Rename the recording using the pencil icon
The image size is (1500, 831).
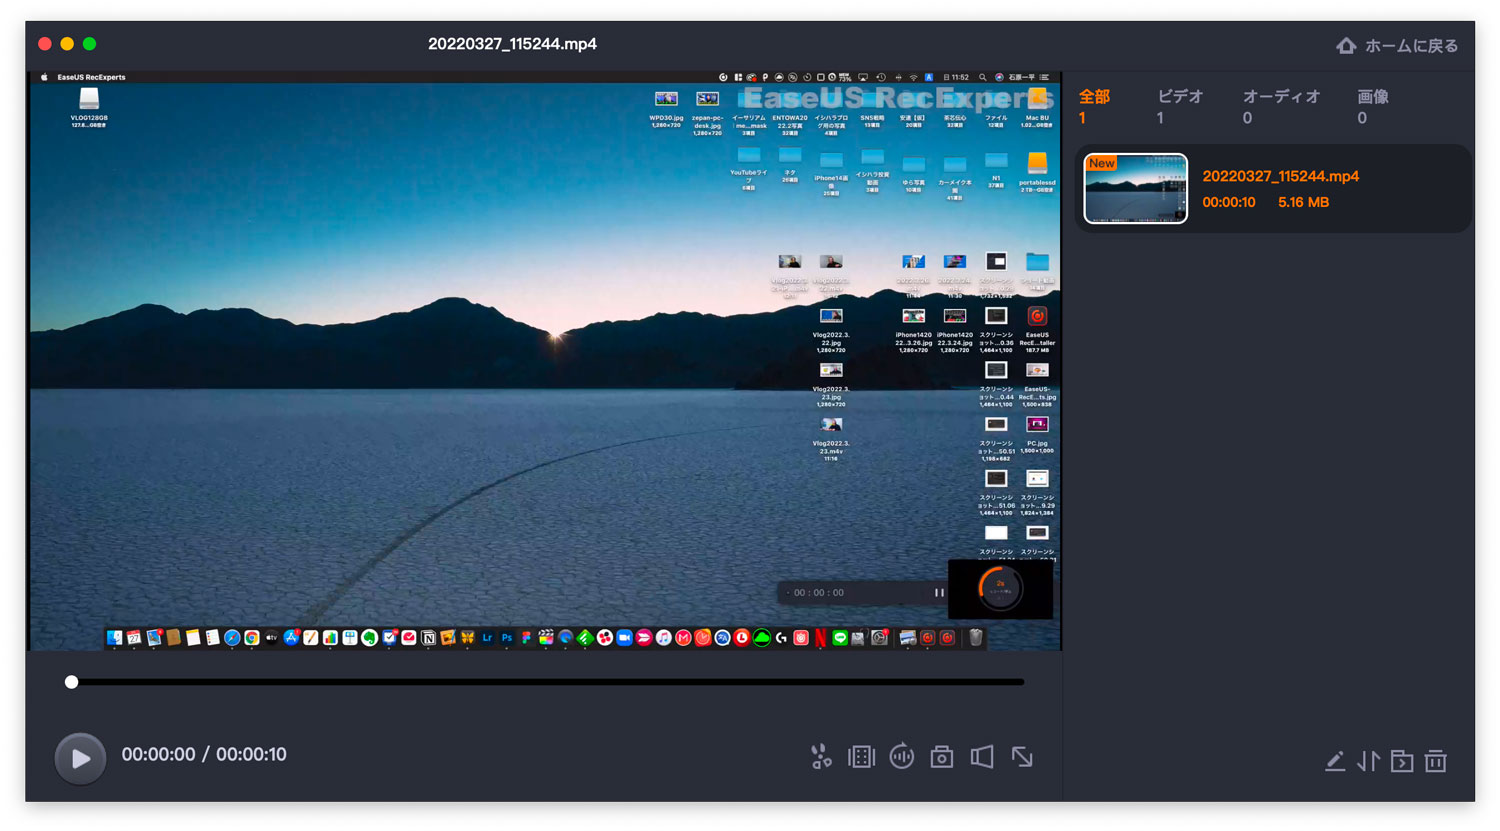coord(1334,762)
